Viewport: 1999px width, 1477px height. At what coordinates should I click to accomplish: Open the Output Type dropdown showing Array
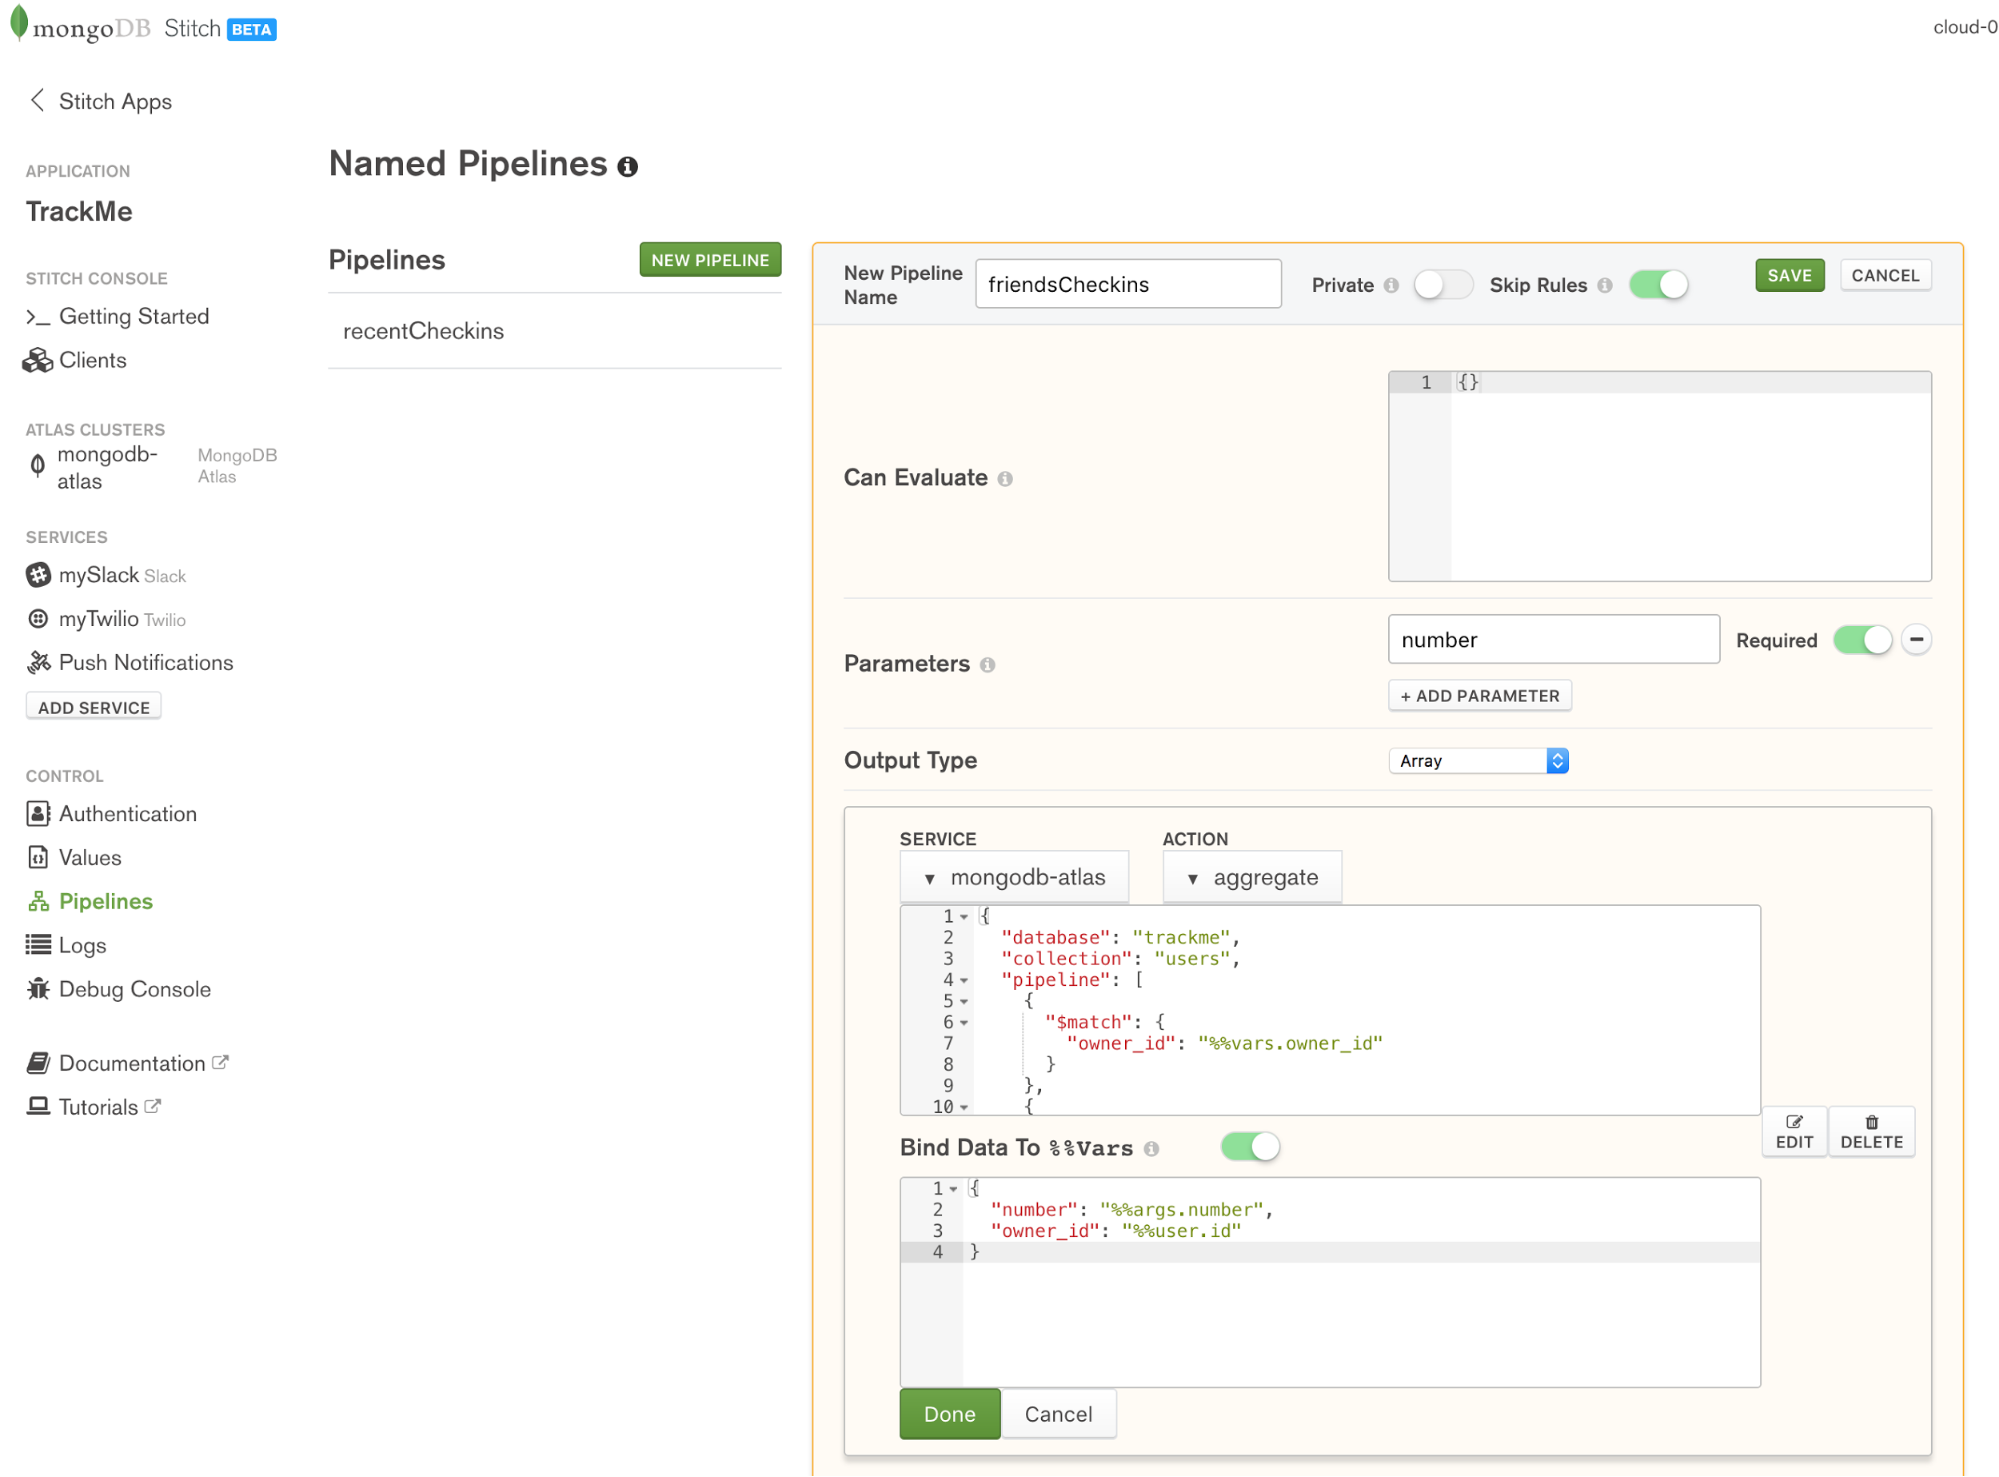tap(1478, 760)
